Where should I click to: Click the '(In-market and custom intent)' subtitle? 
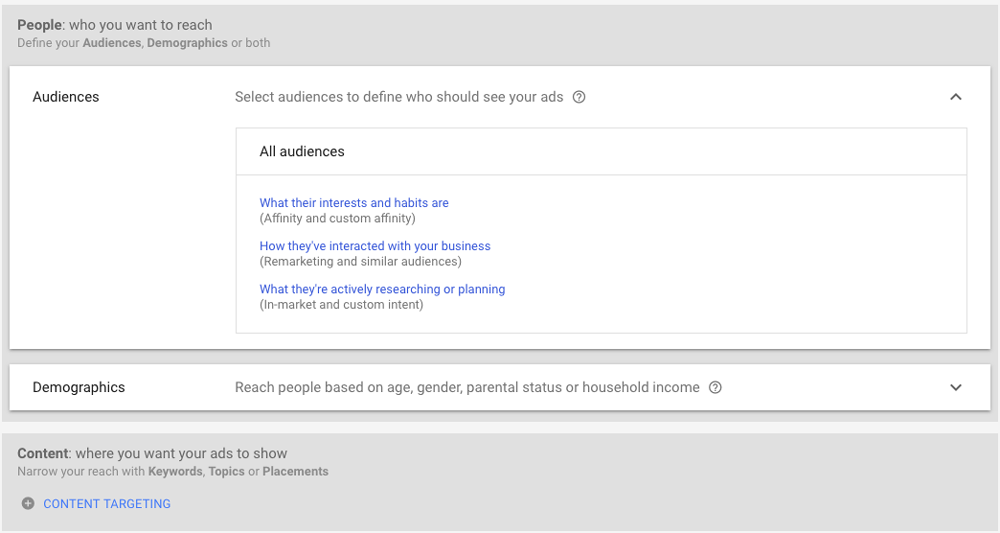341,305
